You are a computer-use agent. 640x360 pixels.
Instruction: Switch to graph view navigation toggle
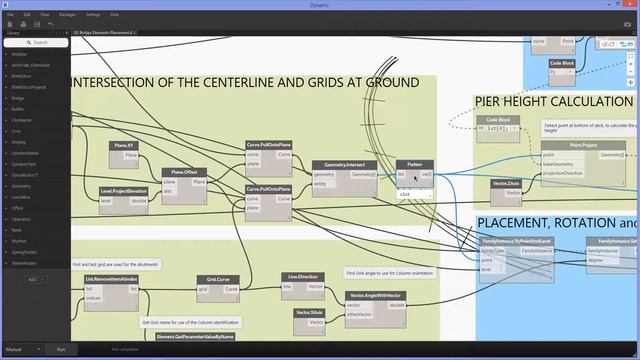[626, 44]
